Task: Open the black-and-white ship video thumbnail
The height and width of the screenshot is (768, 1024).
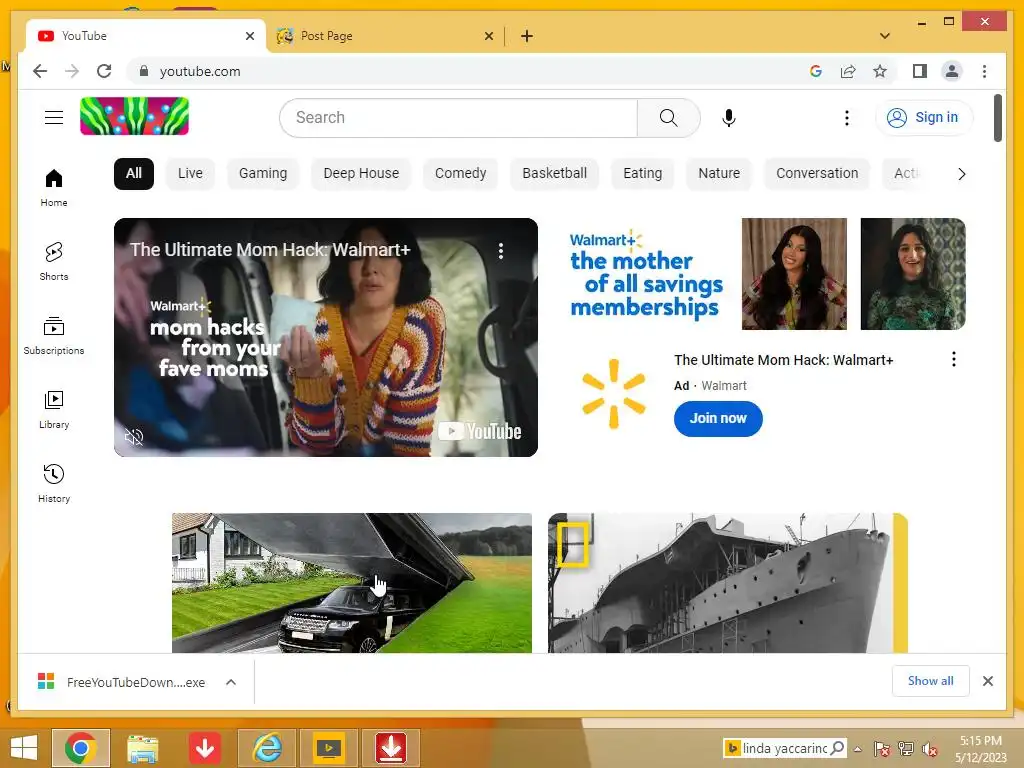Action: [x=728, y=583]
